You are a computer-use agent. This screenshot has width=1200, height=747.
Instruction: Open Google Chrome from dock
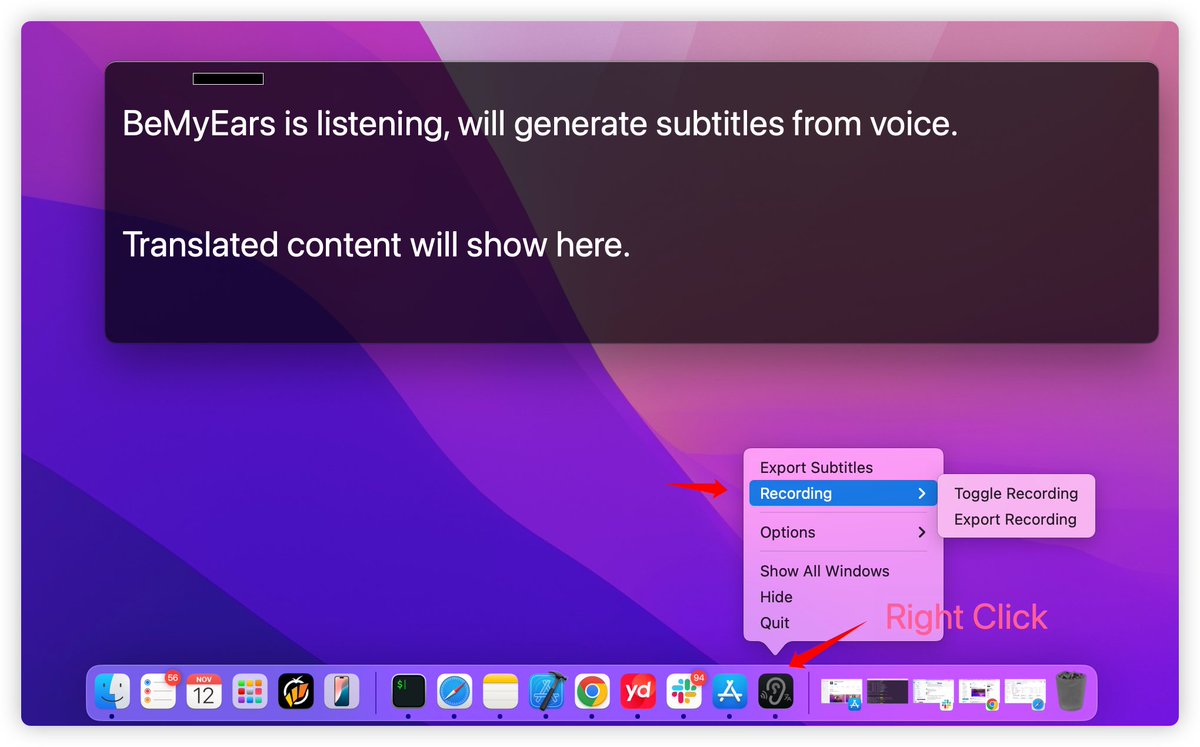[592, 691]
